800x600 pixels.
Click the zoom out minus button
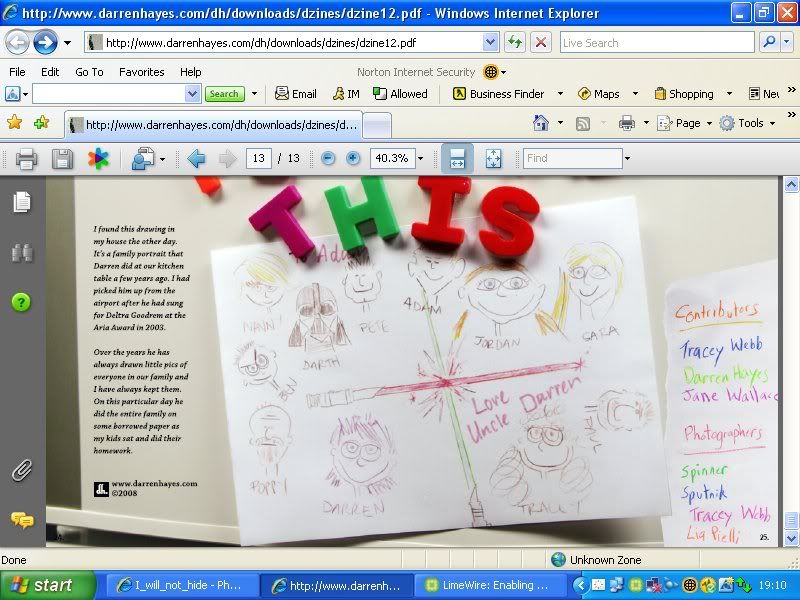pos(328,158)
